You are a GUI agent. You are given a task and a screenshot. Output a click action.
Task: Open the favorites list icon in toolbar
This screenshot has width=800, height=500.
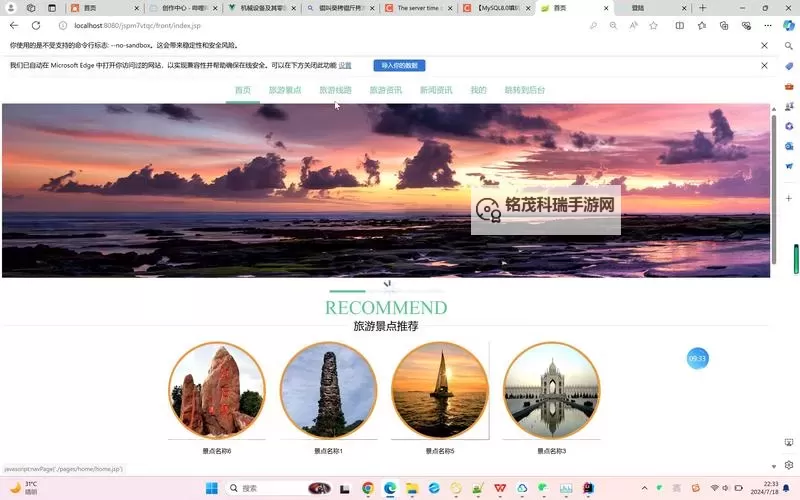click(702, 26)
